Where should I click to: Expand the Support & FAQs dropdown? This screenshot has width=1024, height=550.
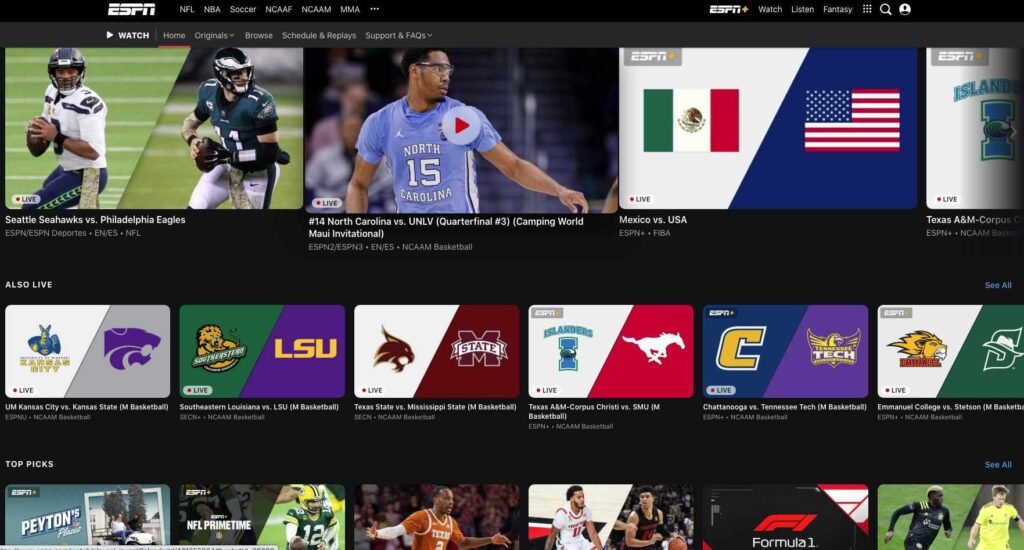[x=398, y=35]
